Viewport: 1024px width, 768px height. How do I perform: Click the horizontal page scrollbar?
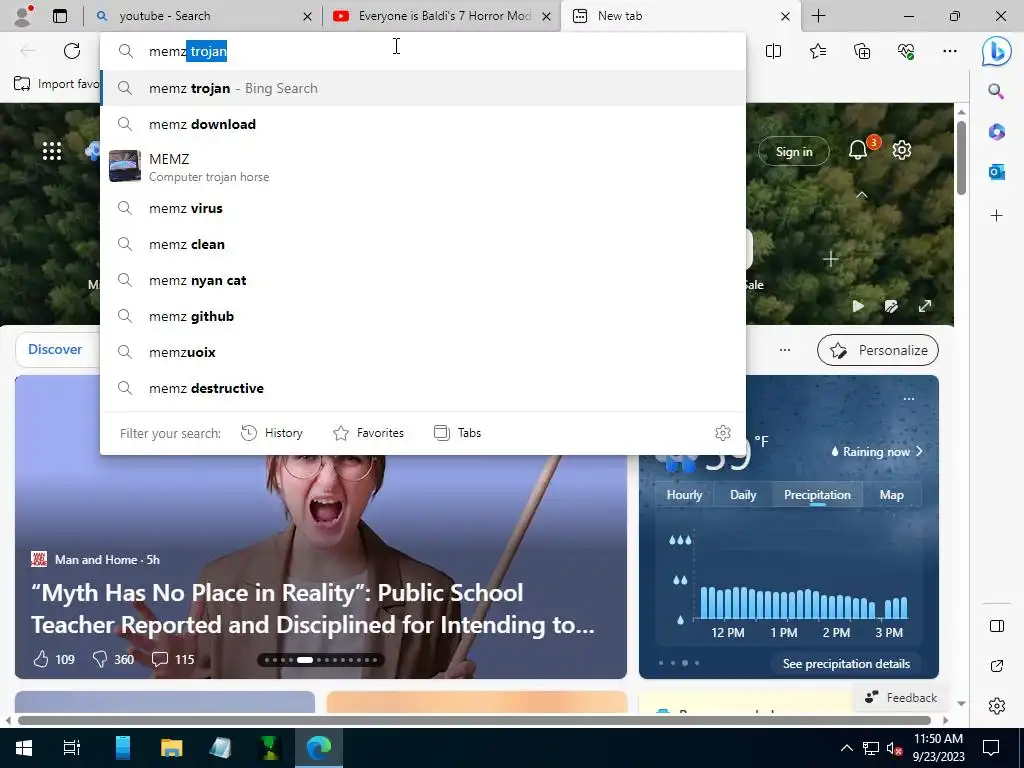474,720
